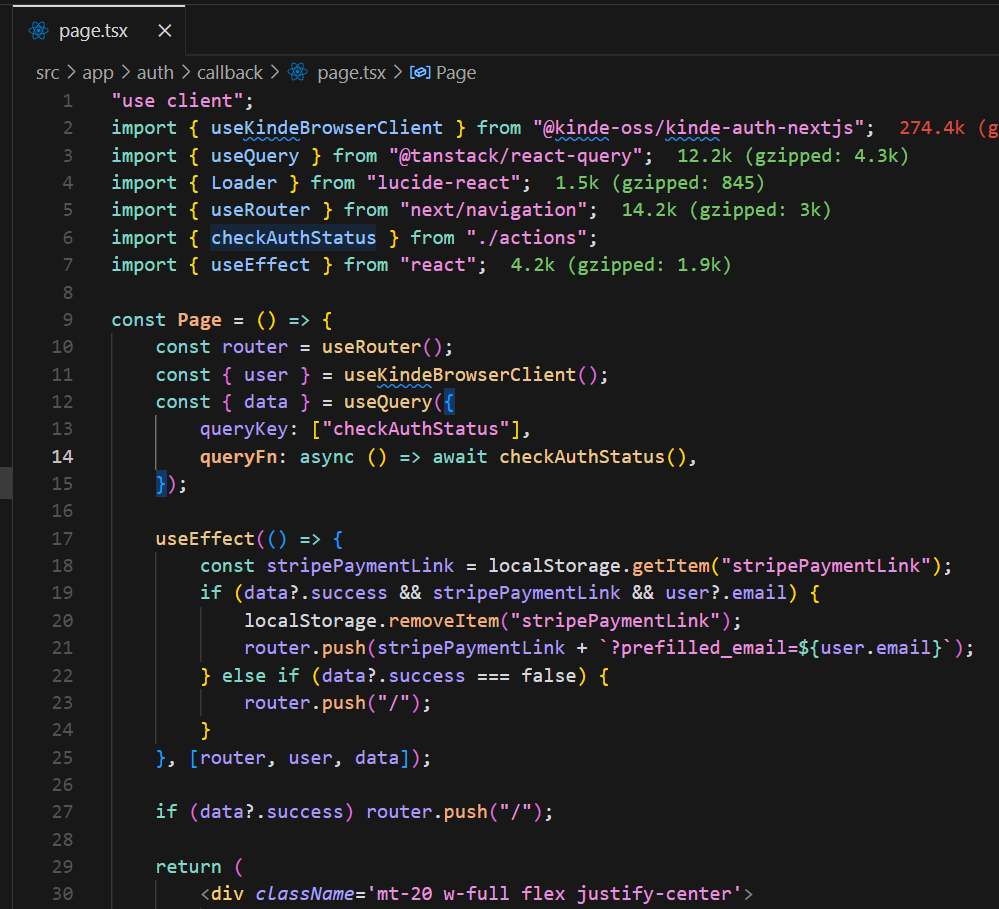Screen dimensions: 999x909
Task: Open the callback breadcrumb segment
Action: click(230, 73)
